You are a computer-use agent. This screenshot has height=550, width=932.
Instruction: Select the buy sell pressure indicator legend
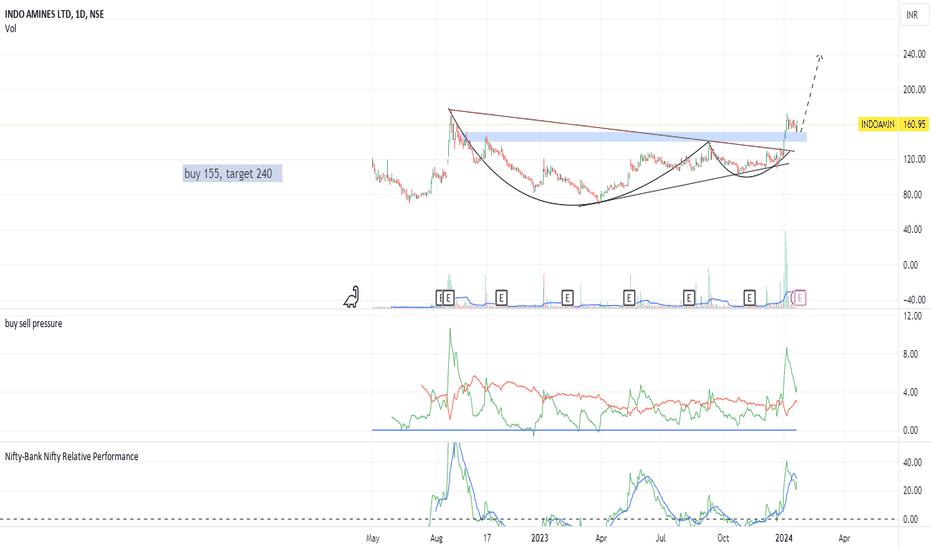[x=33, y=323]
